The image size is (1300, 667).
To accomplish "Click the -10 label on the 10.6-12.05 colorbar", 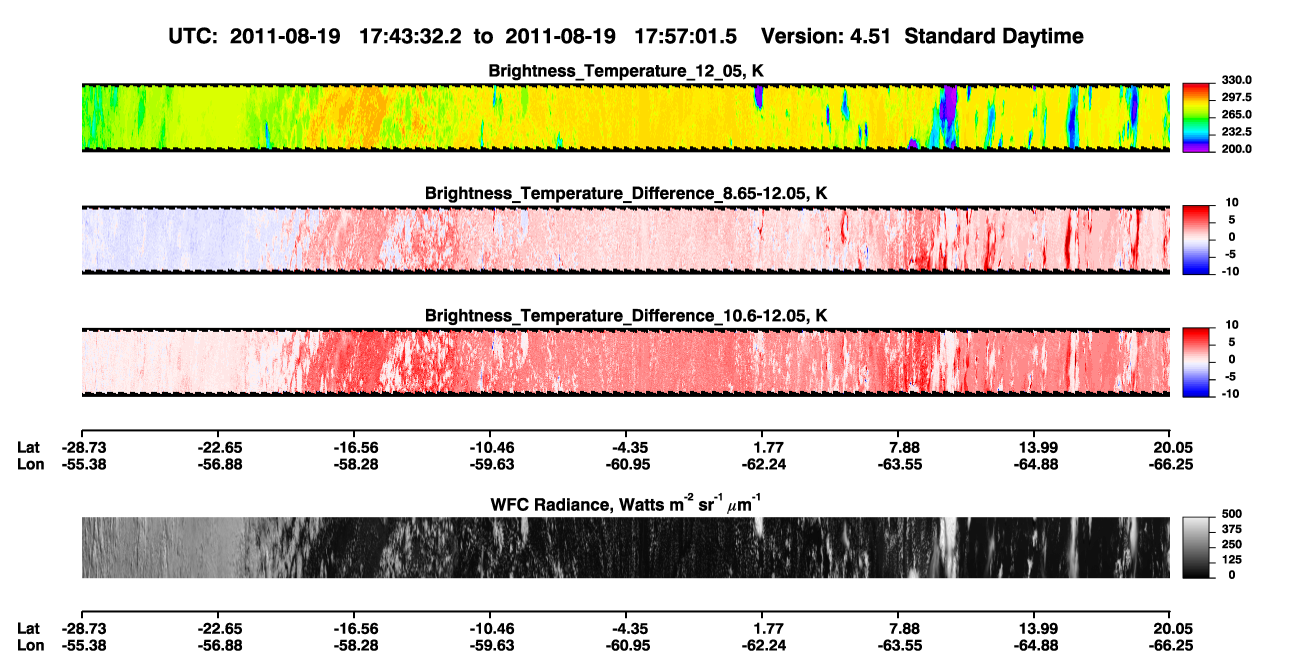I will tap(1231, 394).
